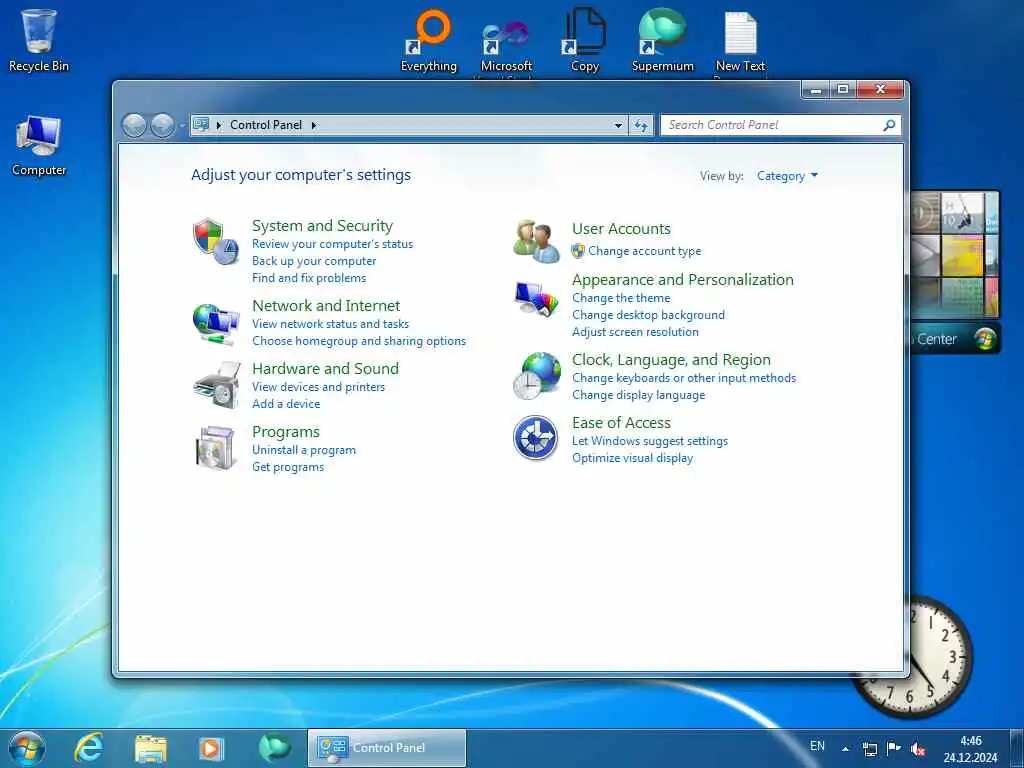Expand the arrow before Control Panel breadcrumb
The image size is (1024, 768).
[218, 125]
